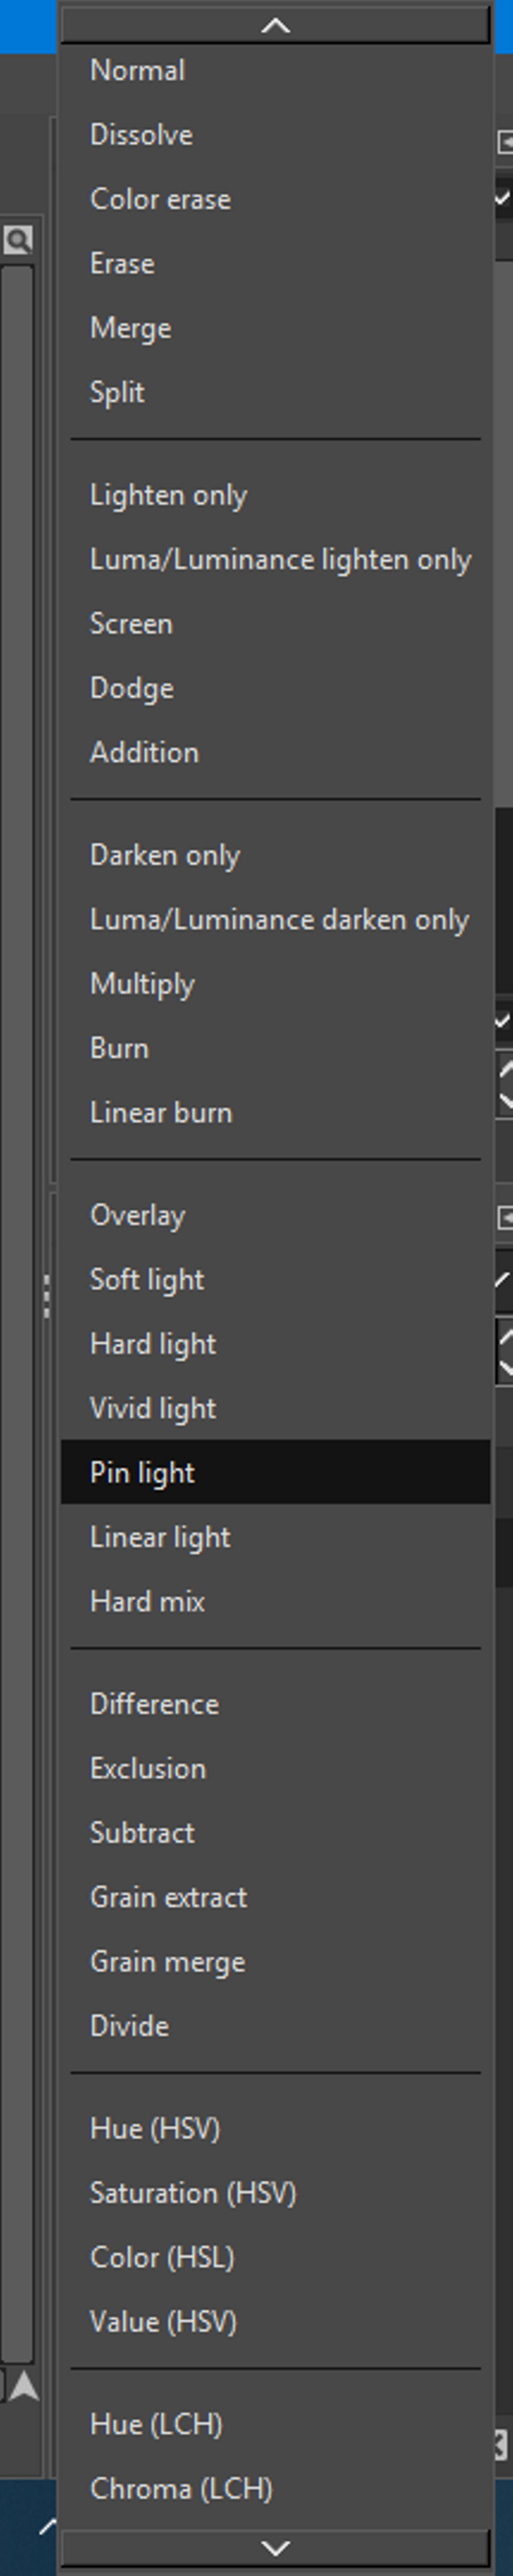
Task: Select the Normal blend mode
Action: (x=275, y=71)
